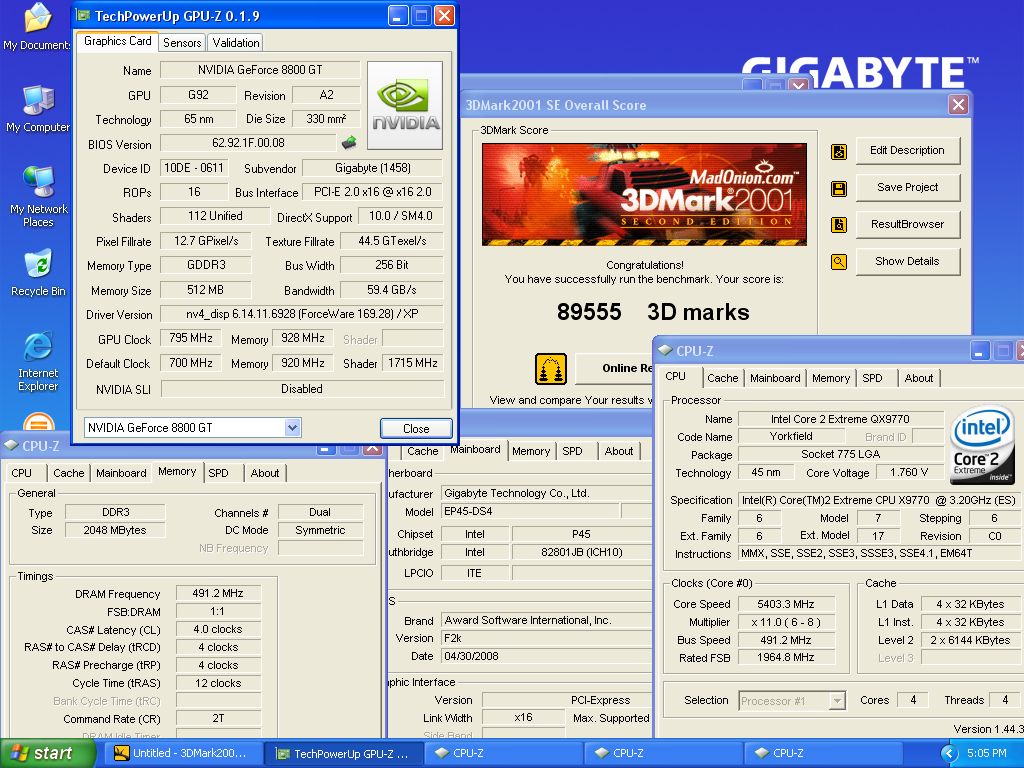Click the GPU-Z title bar icon
The width and height of the screenshot is (1024, 768).
point(83,16)
